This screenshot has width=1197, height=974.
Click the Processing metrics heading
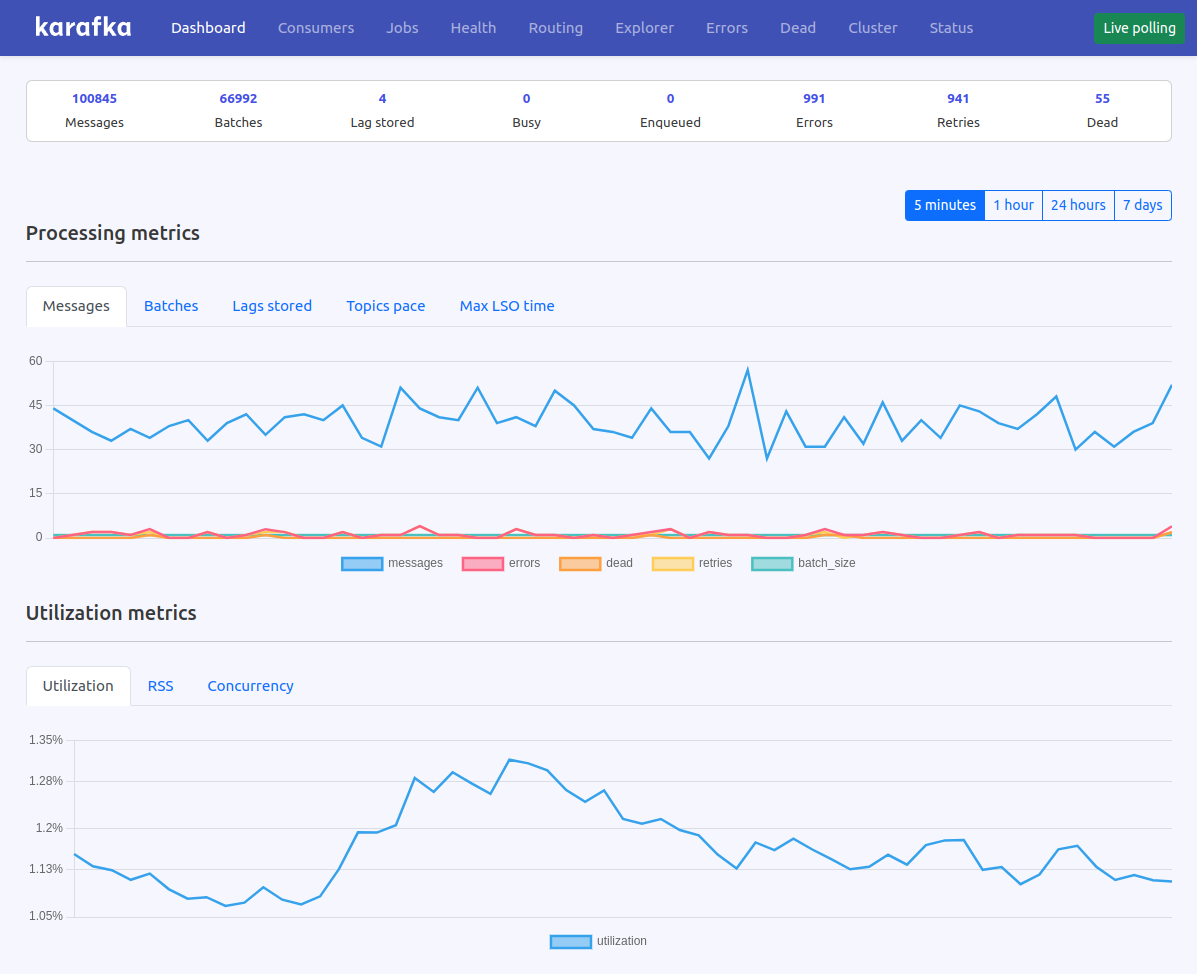(x=113, y=234)
